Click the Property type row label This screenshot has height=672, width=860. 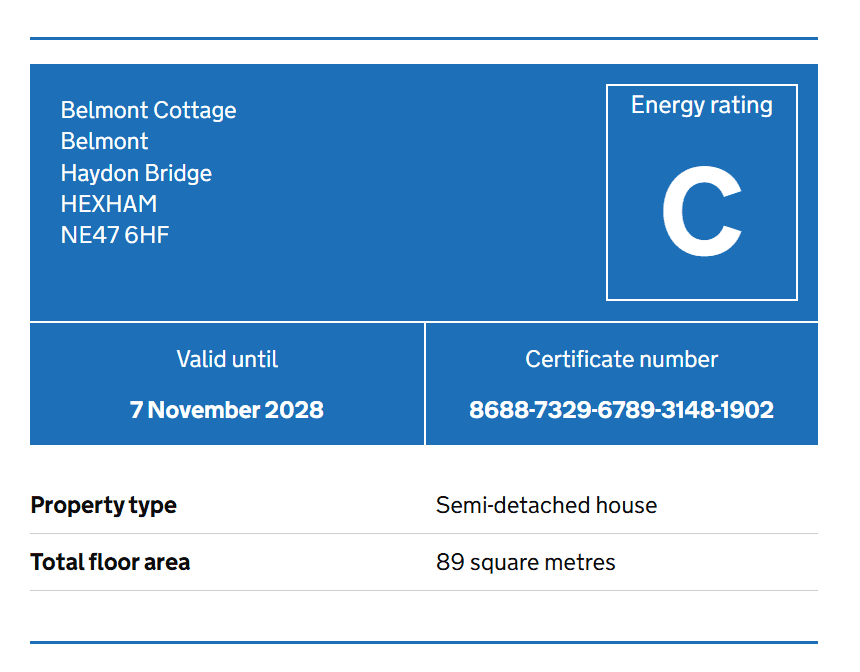[x=104, y=506]
